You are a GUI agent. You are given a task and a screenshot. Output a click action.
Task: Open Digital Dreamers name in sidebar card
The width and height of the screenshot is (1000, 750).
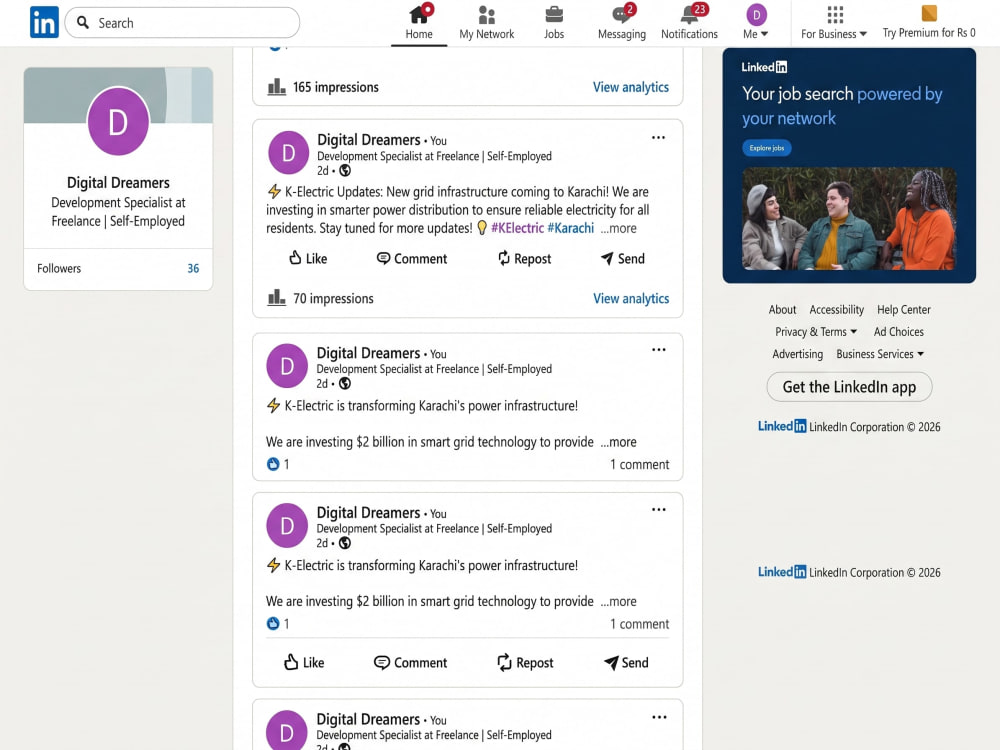coord(118,183)
